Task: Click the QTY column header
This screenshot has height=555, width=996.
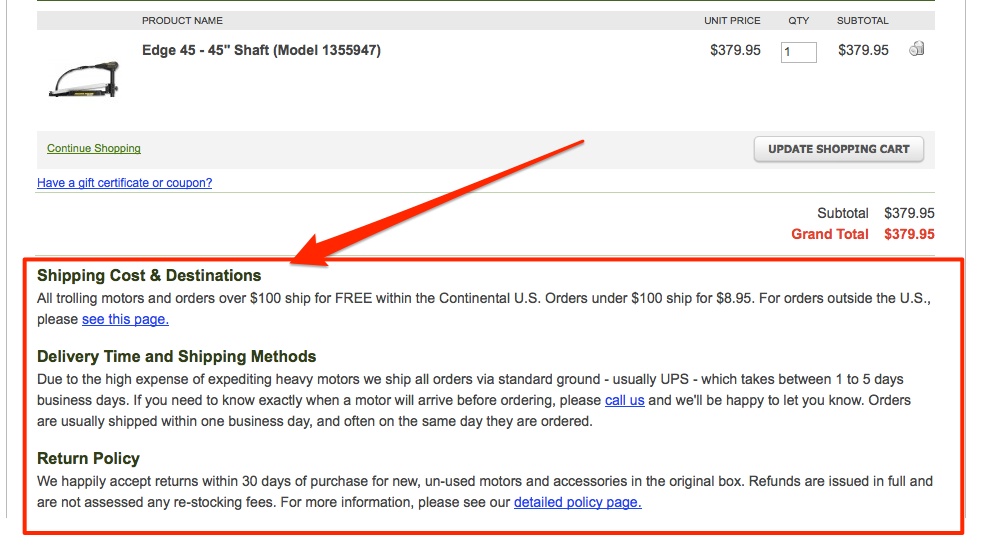Action: tap(798, 20)
